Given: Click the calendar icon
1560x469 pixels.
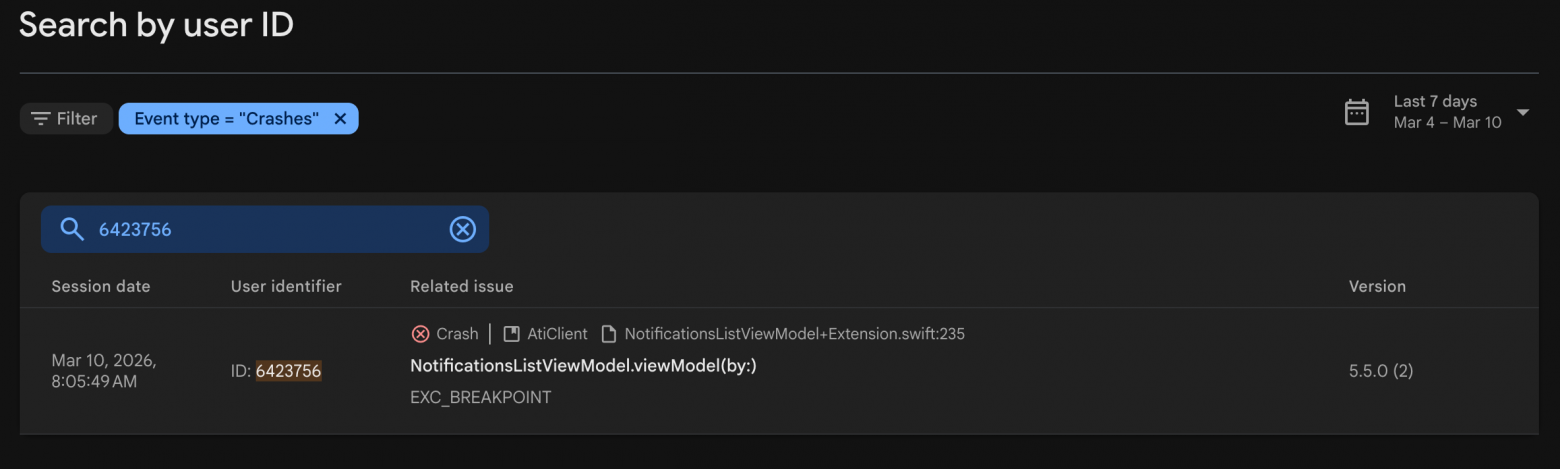Looking at the screenshot, I should 1356,112.
